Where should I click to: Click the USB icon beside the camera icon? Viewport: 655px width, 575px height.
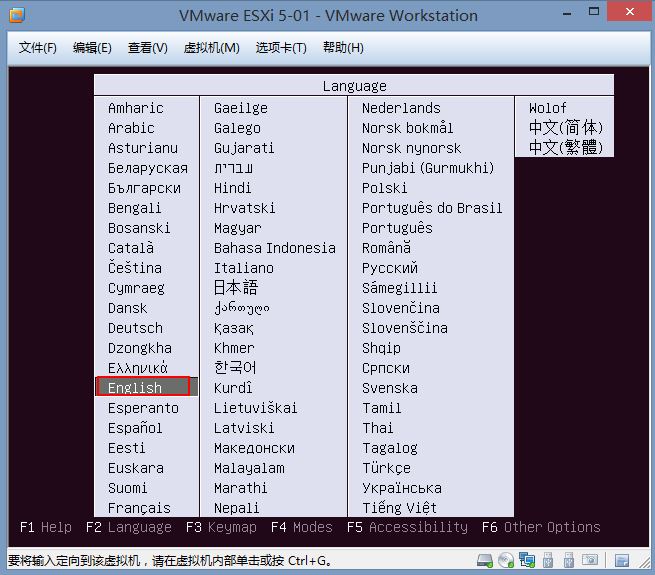569,560
